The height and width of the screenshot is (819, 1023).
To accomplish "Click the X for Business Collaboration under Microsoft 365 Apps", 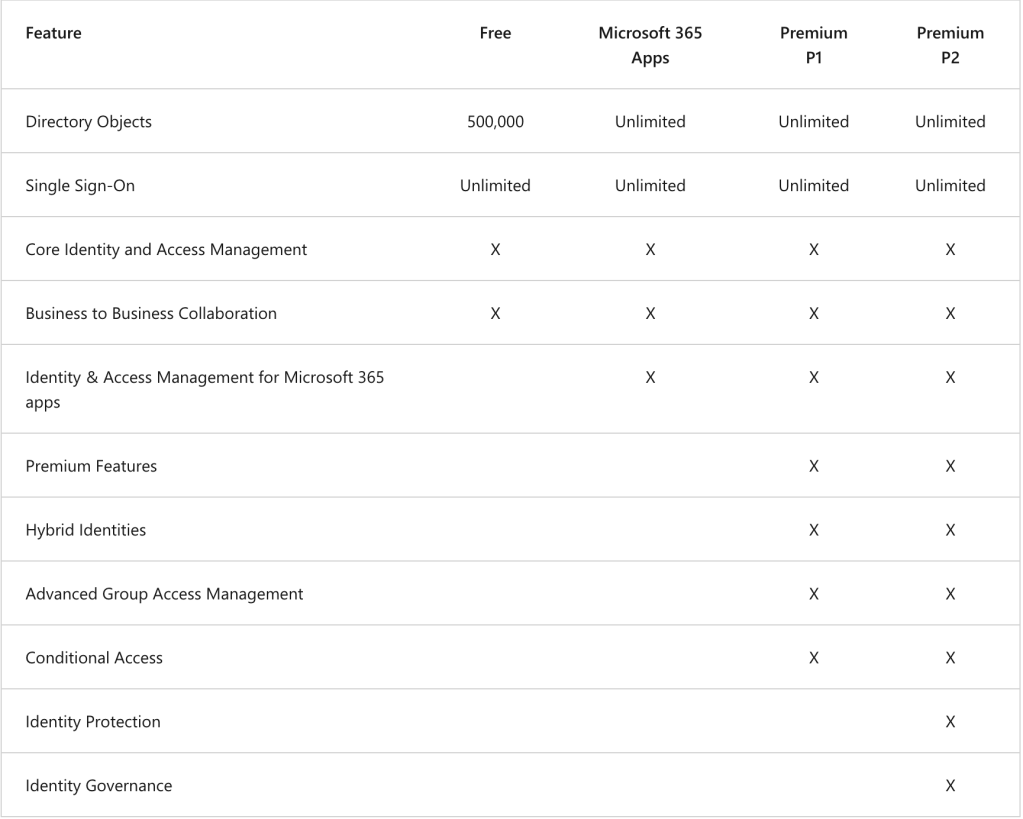I will pos(650,314).
